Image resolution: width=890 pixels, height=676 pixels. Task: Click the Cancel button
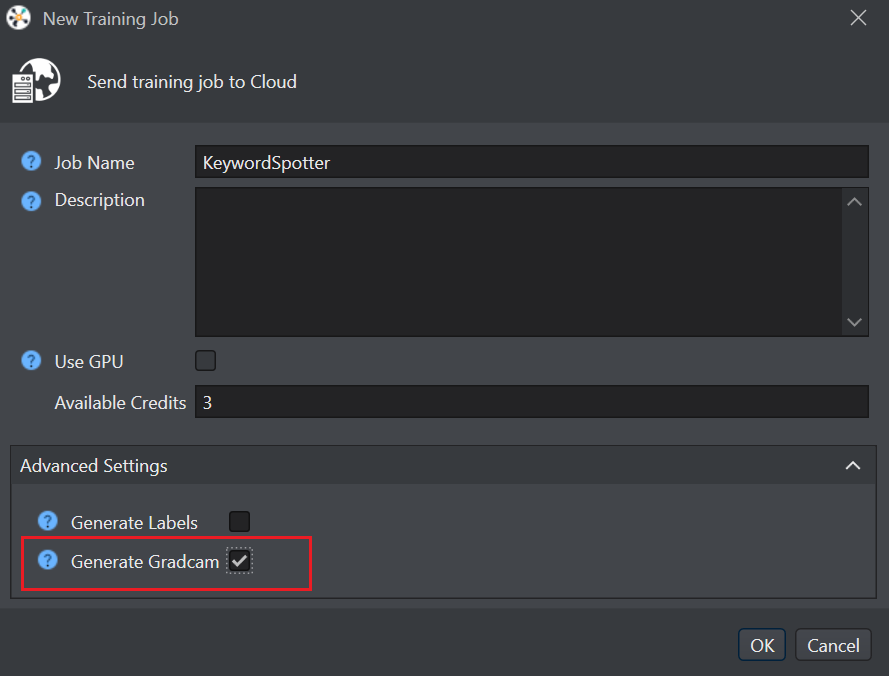pyautogui.click(x=833, y=645)
